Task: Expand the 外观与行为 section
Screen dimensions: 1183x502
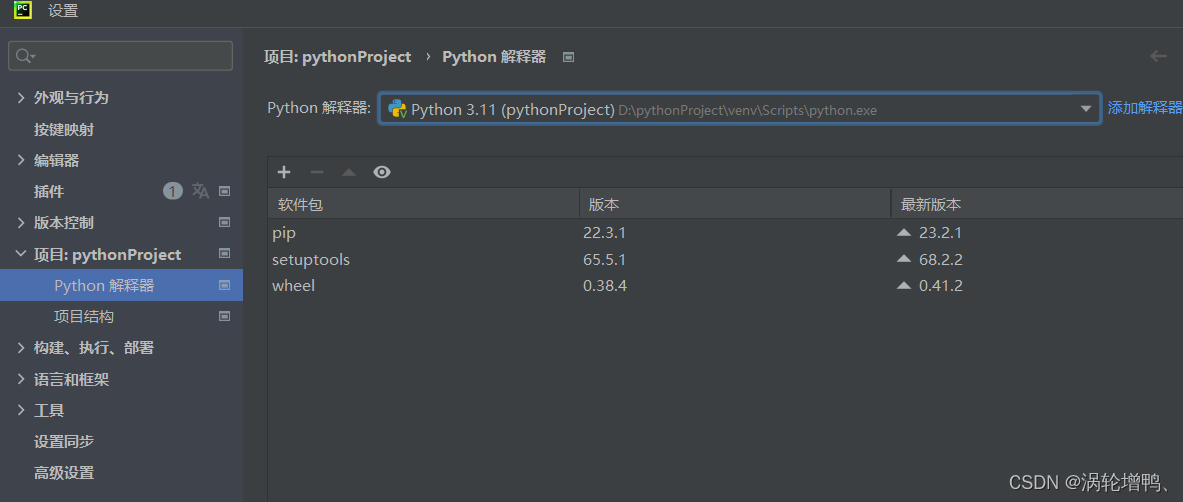Action: (21, 98)
